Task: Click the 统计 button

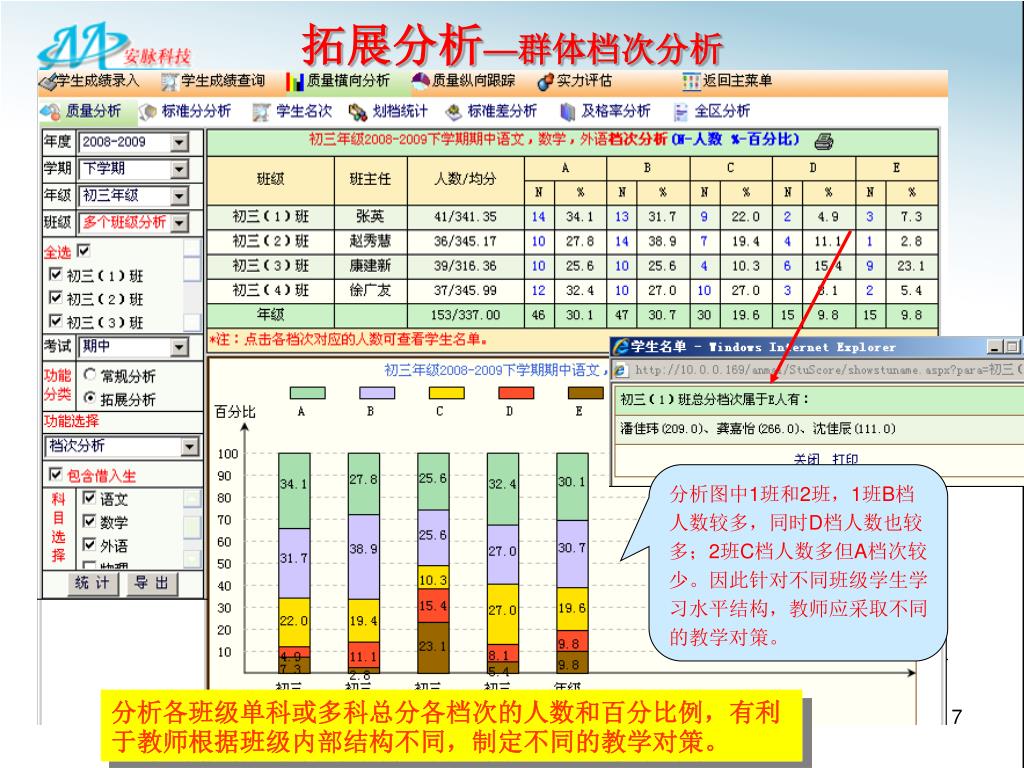Action: [93, 583]
